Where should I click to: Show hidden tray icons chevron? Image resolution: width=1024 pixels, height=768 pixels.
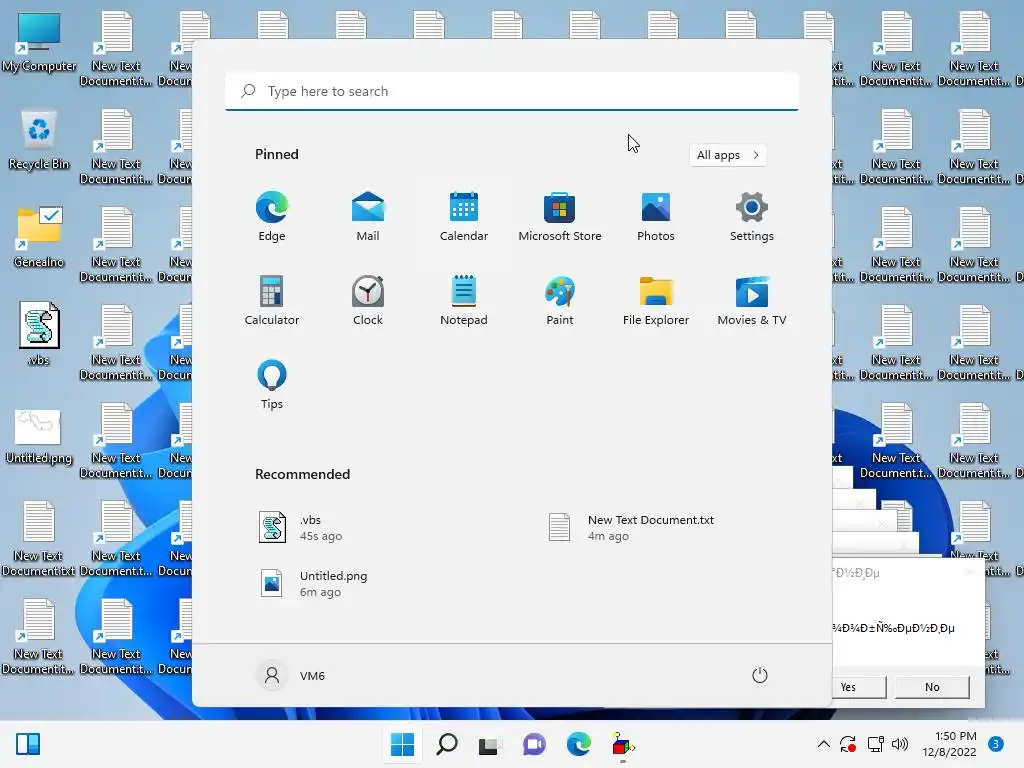point(824,744)
